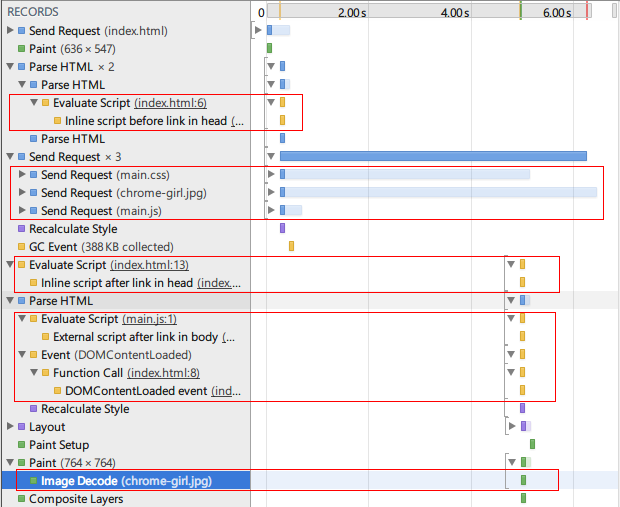The image size is (620, 507).
Task: Collapse the Parse HTML × 2 record
Action: tap(10, 67)
